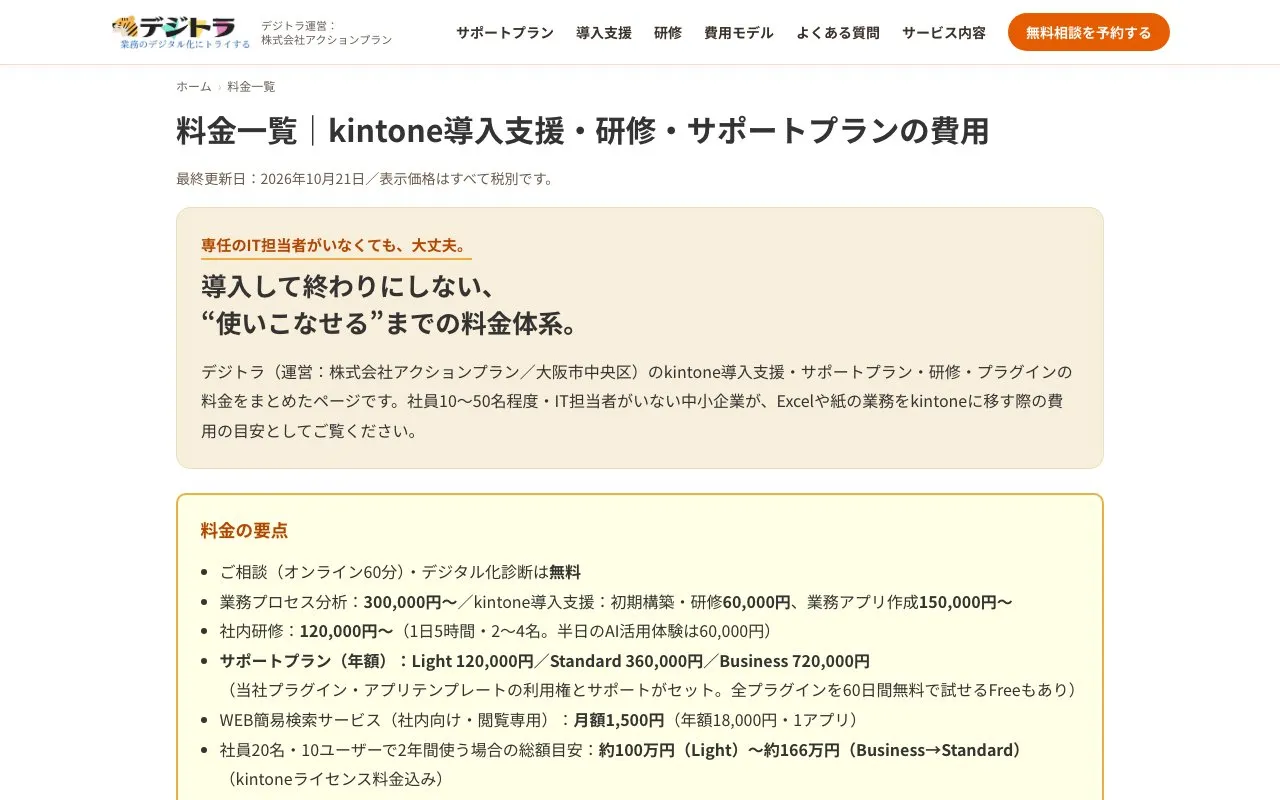Click the 当社プラグイン・アプリテンプレート note line
1280x800 pixels.
(x=652, y=690)
